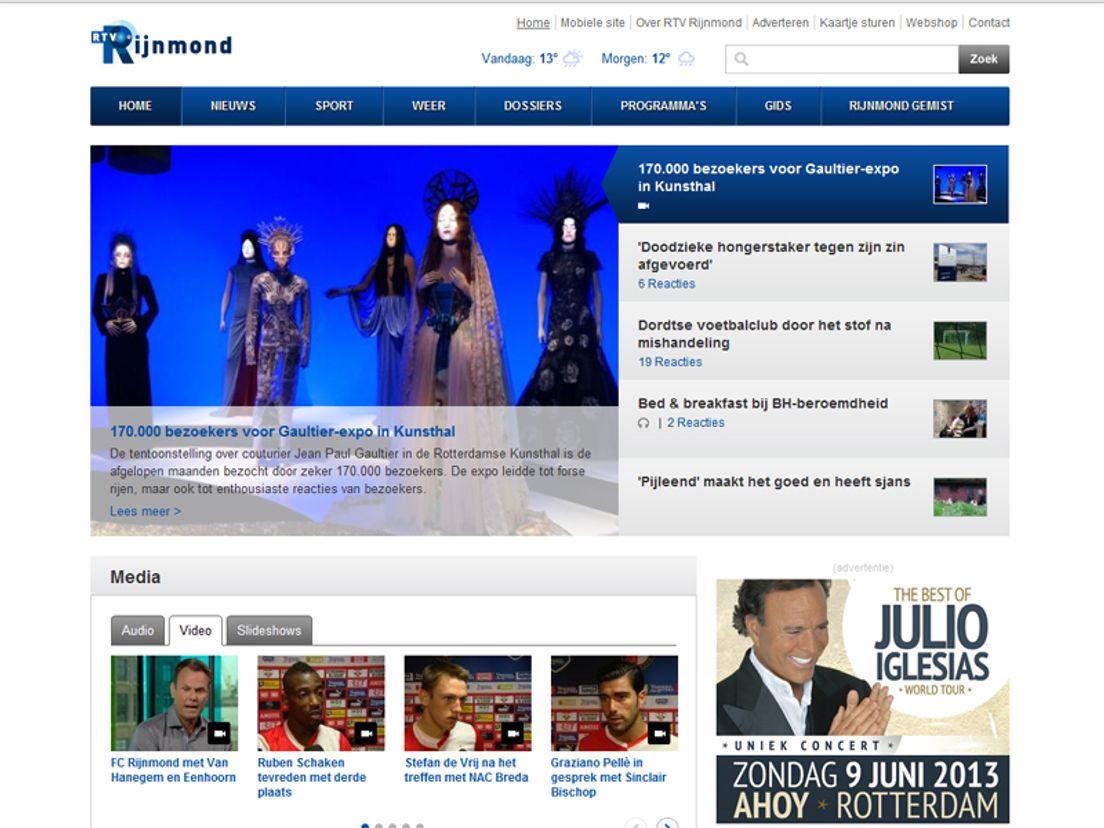Open Stefan de Vrij video thumbnail
The image size is (1104, 828).
click(x=468, y=703)
